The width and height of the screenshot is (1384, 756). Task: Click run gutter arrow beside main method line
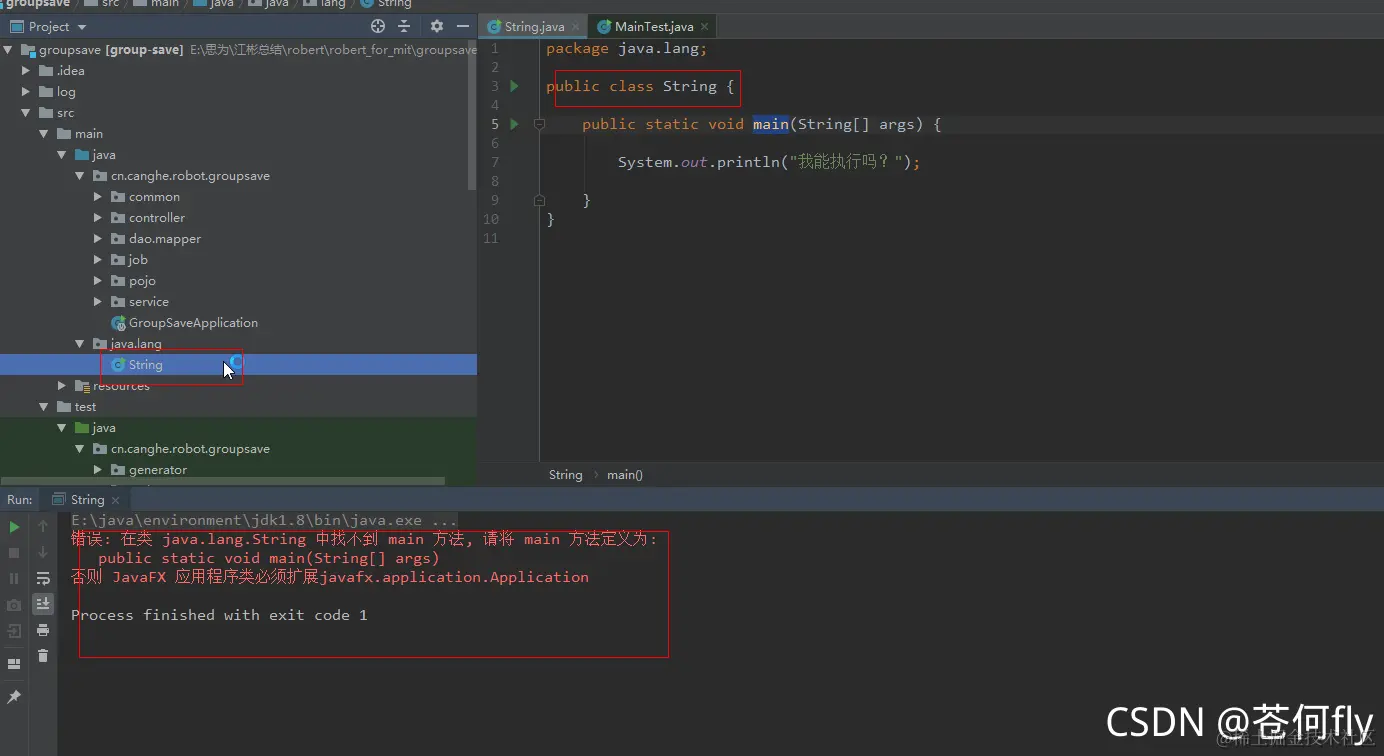(514, 124)
